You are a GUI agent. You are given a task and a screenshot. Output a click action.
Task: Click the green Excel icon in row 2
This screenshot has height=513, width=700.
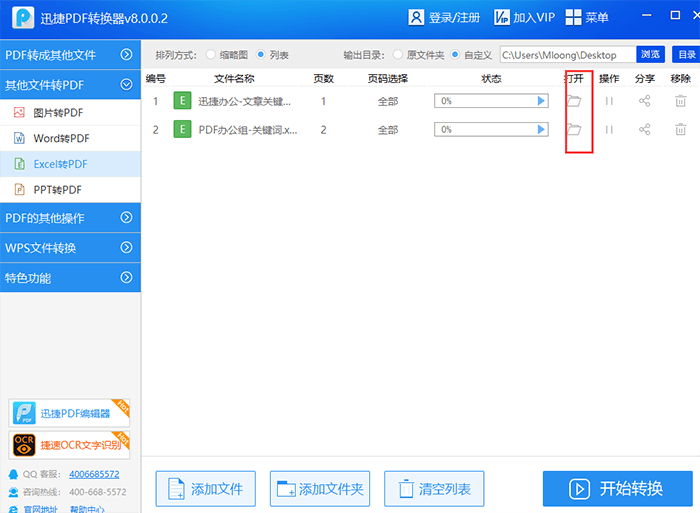click(182, 129)
